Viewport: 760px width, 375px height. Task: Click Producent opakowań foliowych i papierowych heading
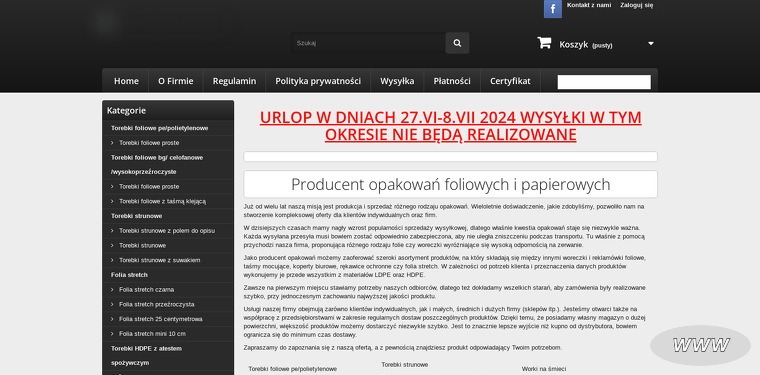click(450, 184)
